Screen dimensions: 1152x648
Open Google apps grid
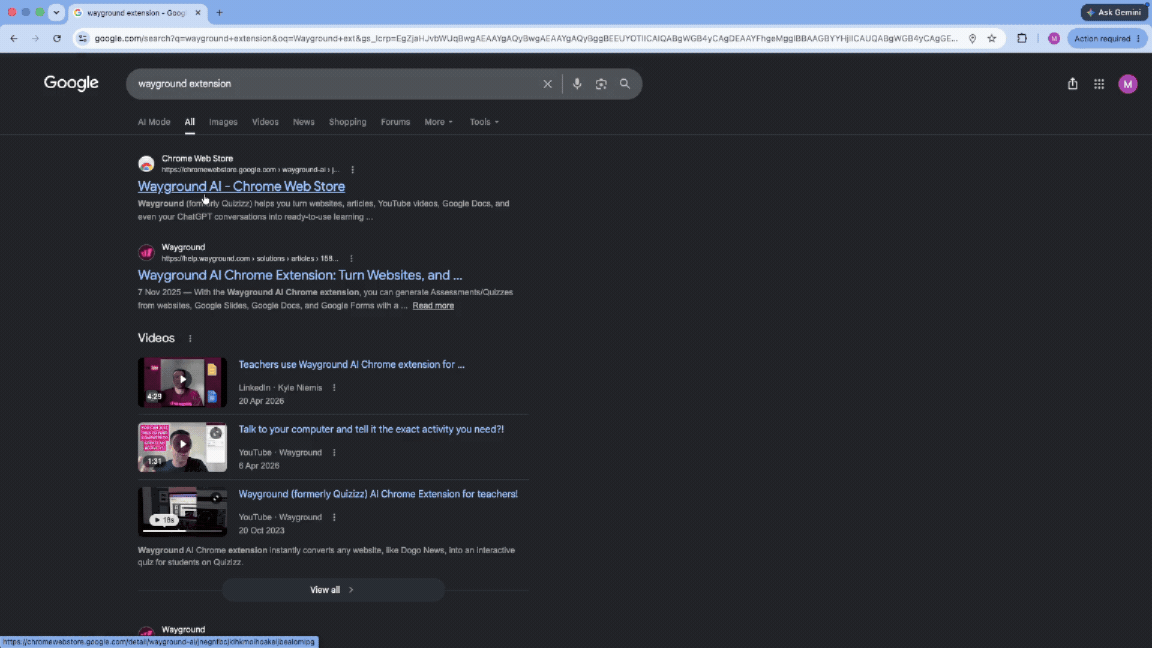(1099, 84)
